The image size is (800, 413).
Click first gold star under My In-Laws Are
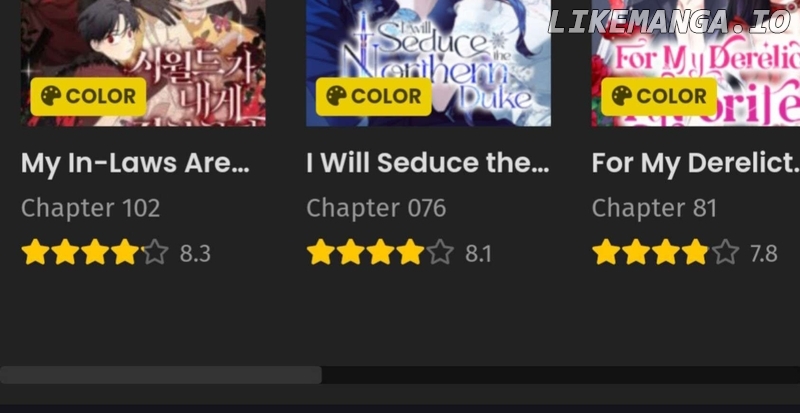[35, 253]
